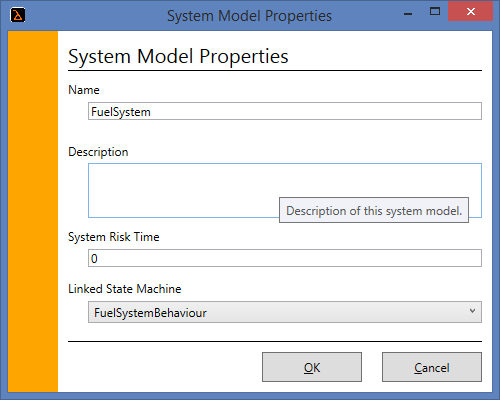Image resolution: width=500 pixels, height=400 pixels.
Task: Maximize the System Model Properties window
Action: [435, 12]
